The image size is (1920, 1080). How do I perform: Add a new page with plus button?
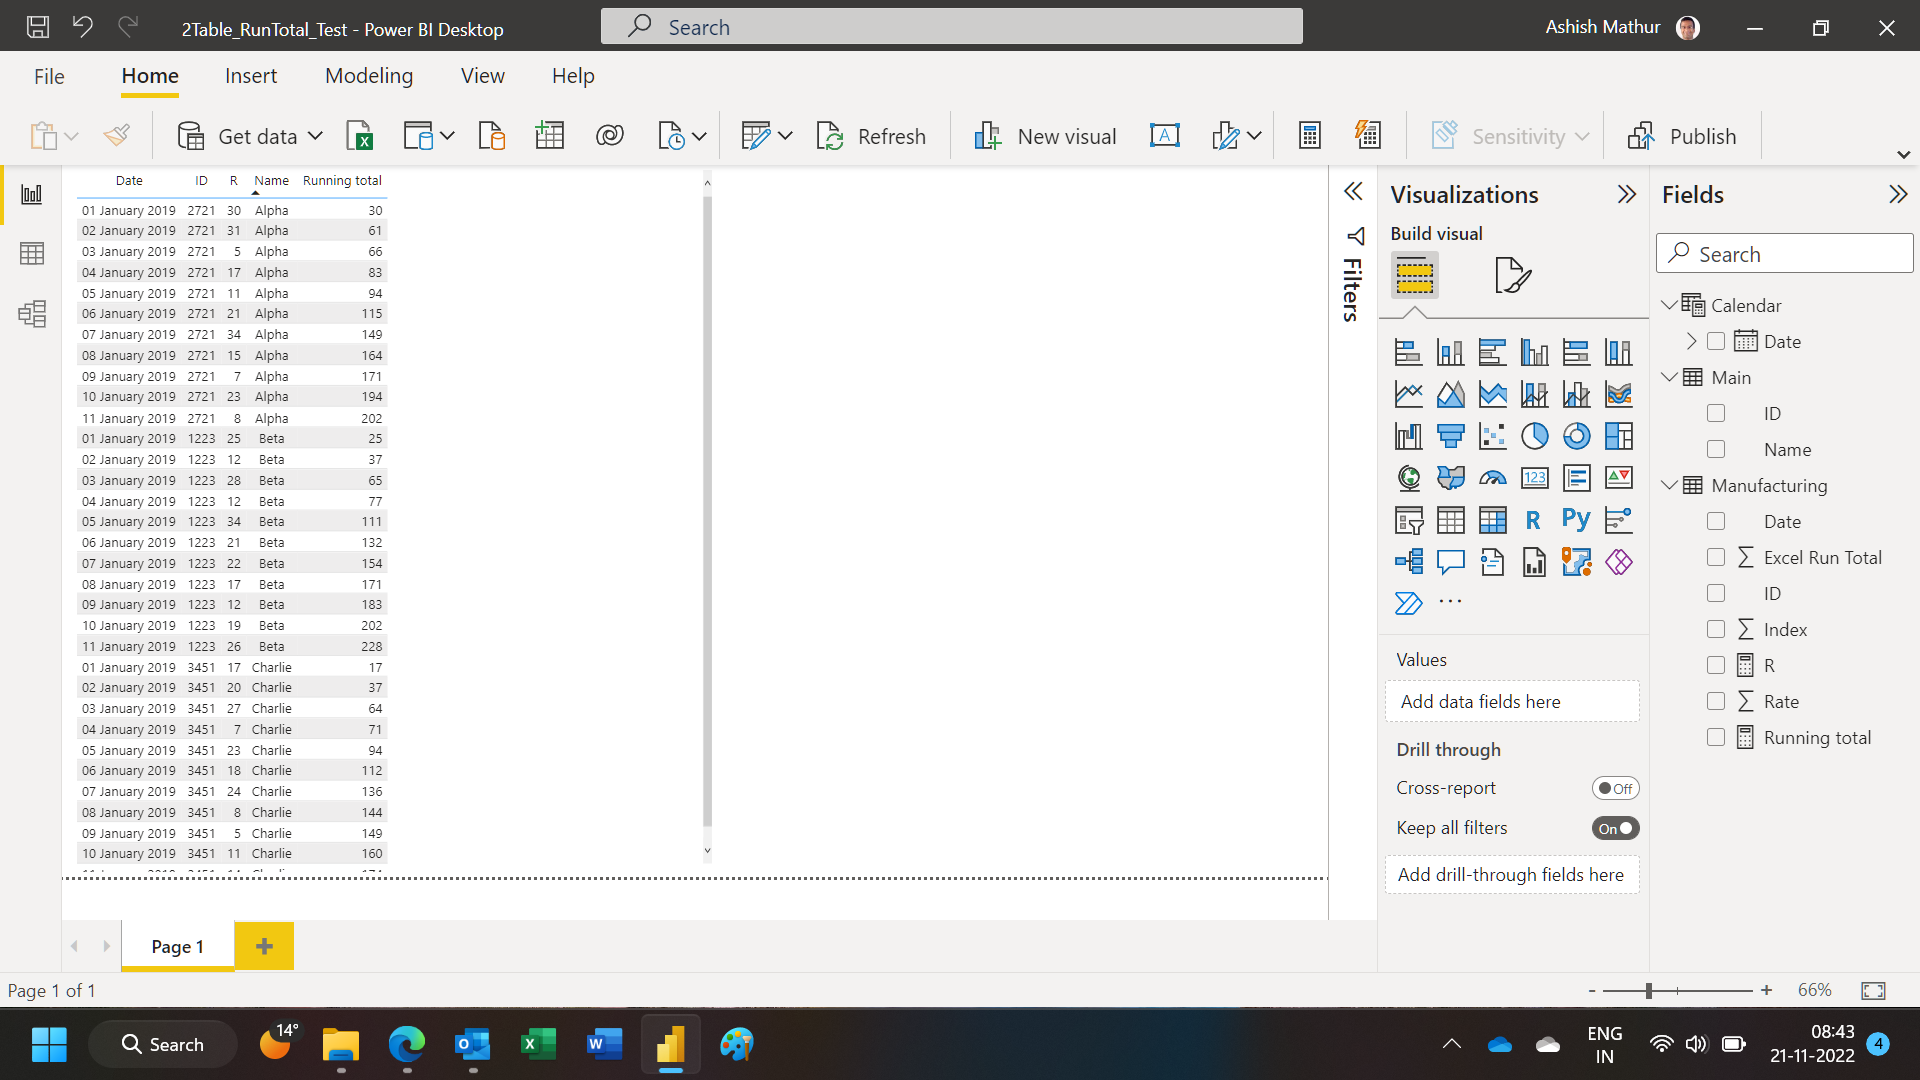[x=264, y=946]
